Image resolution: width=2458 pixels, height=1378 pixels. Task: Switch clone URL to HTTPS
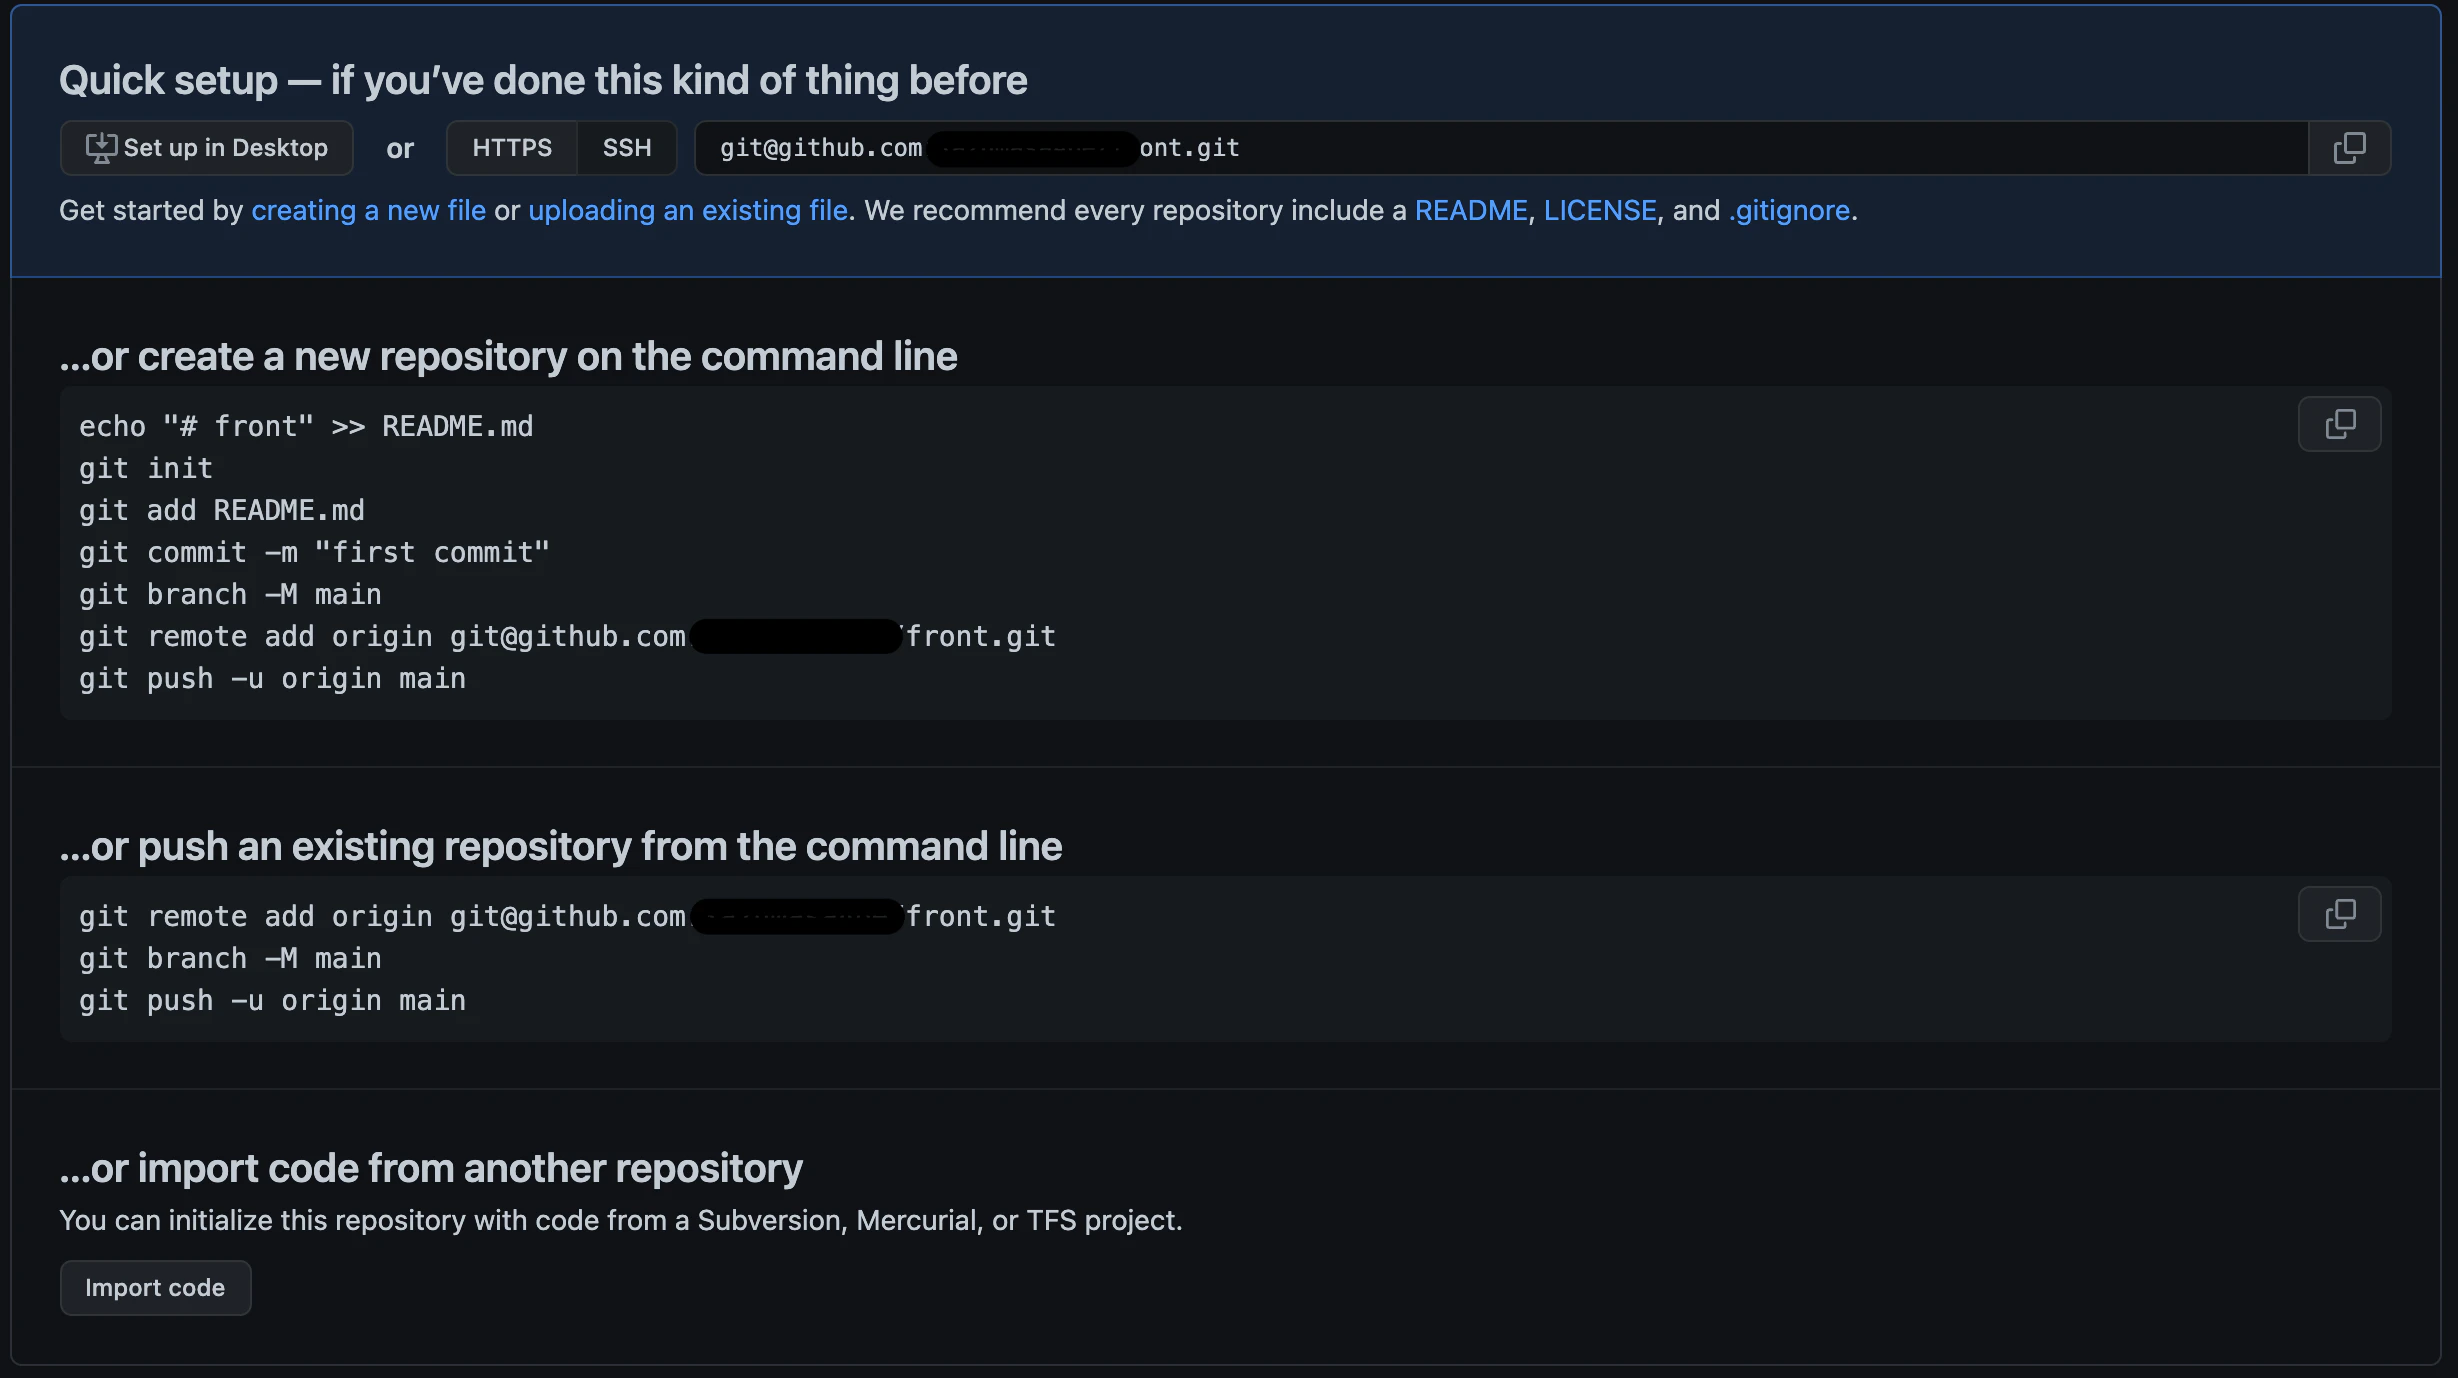(511, 148)
